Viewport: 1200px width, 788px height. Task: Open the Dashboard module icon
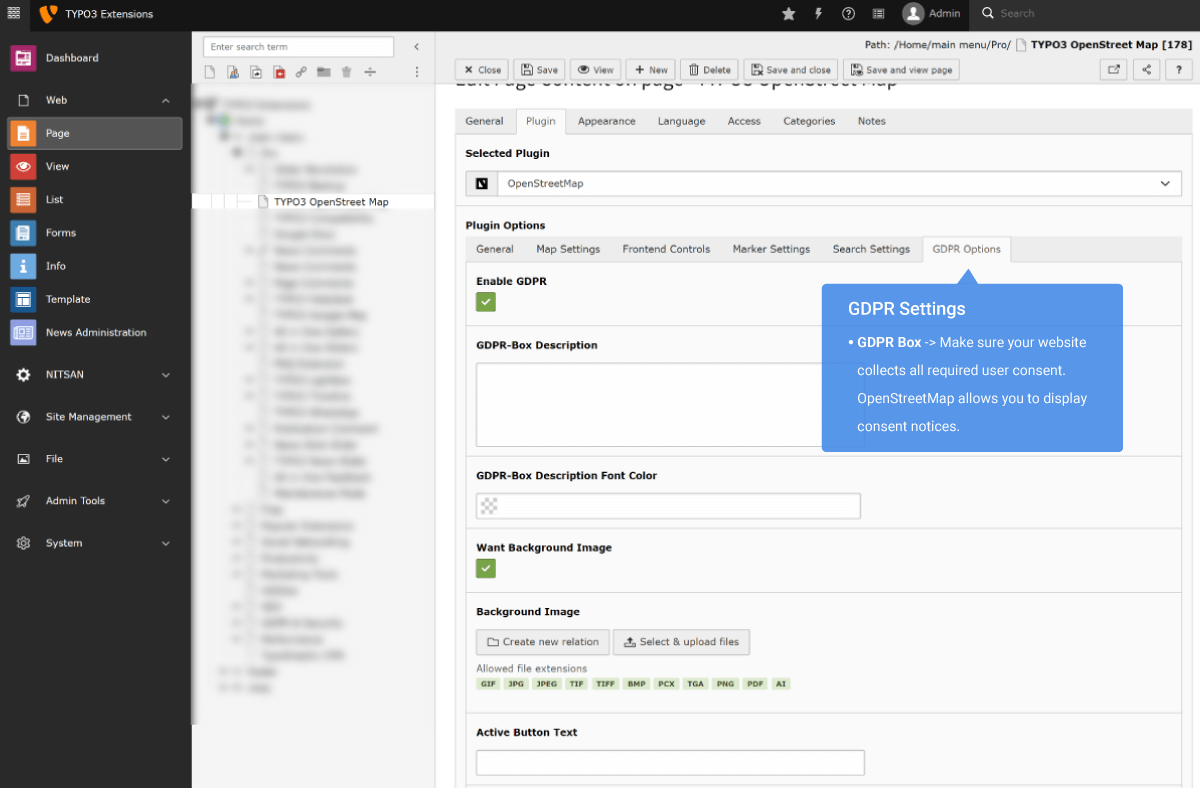pos(23,58)
